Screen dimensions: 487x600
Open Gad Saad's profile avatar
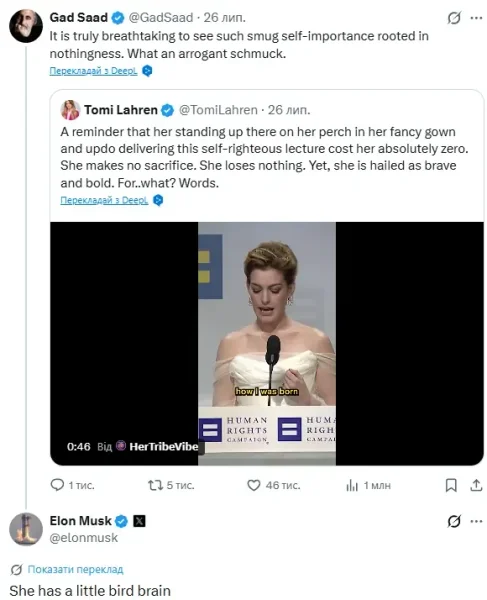[x=26, y=26]
